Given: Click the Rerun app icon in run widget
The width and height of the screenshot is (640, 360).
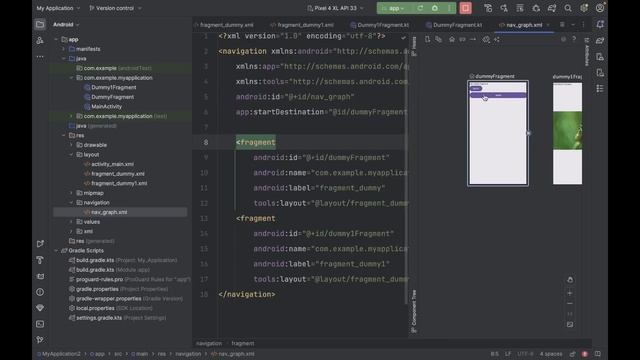Looking at the screenshot, I should point(420,8).
